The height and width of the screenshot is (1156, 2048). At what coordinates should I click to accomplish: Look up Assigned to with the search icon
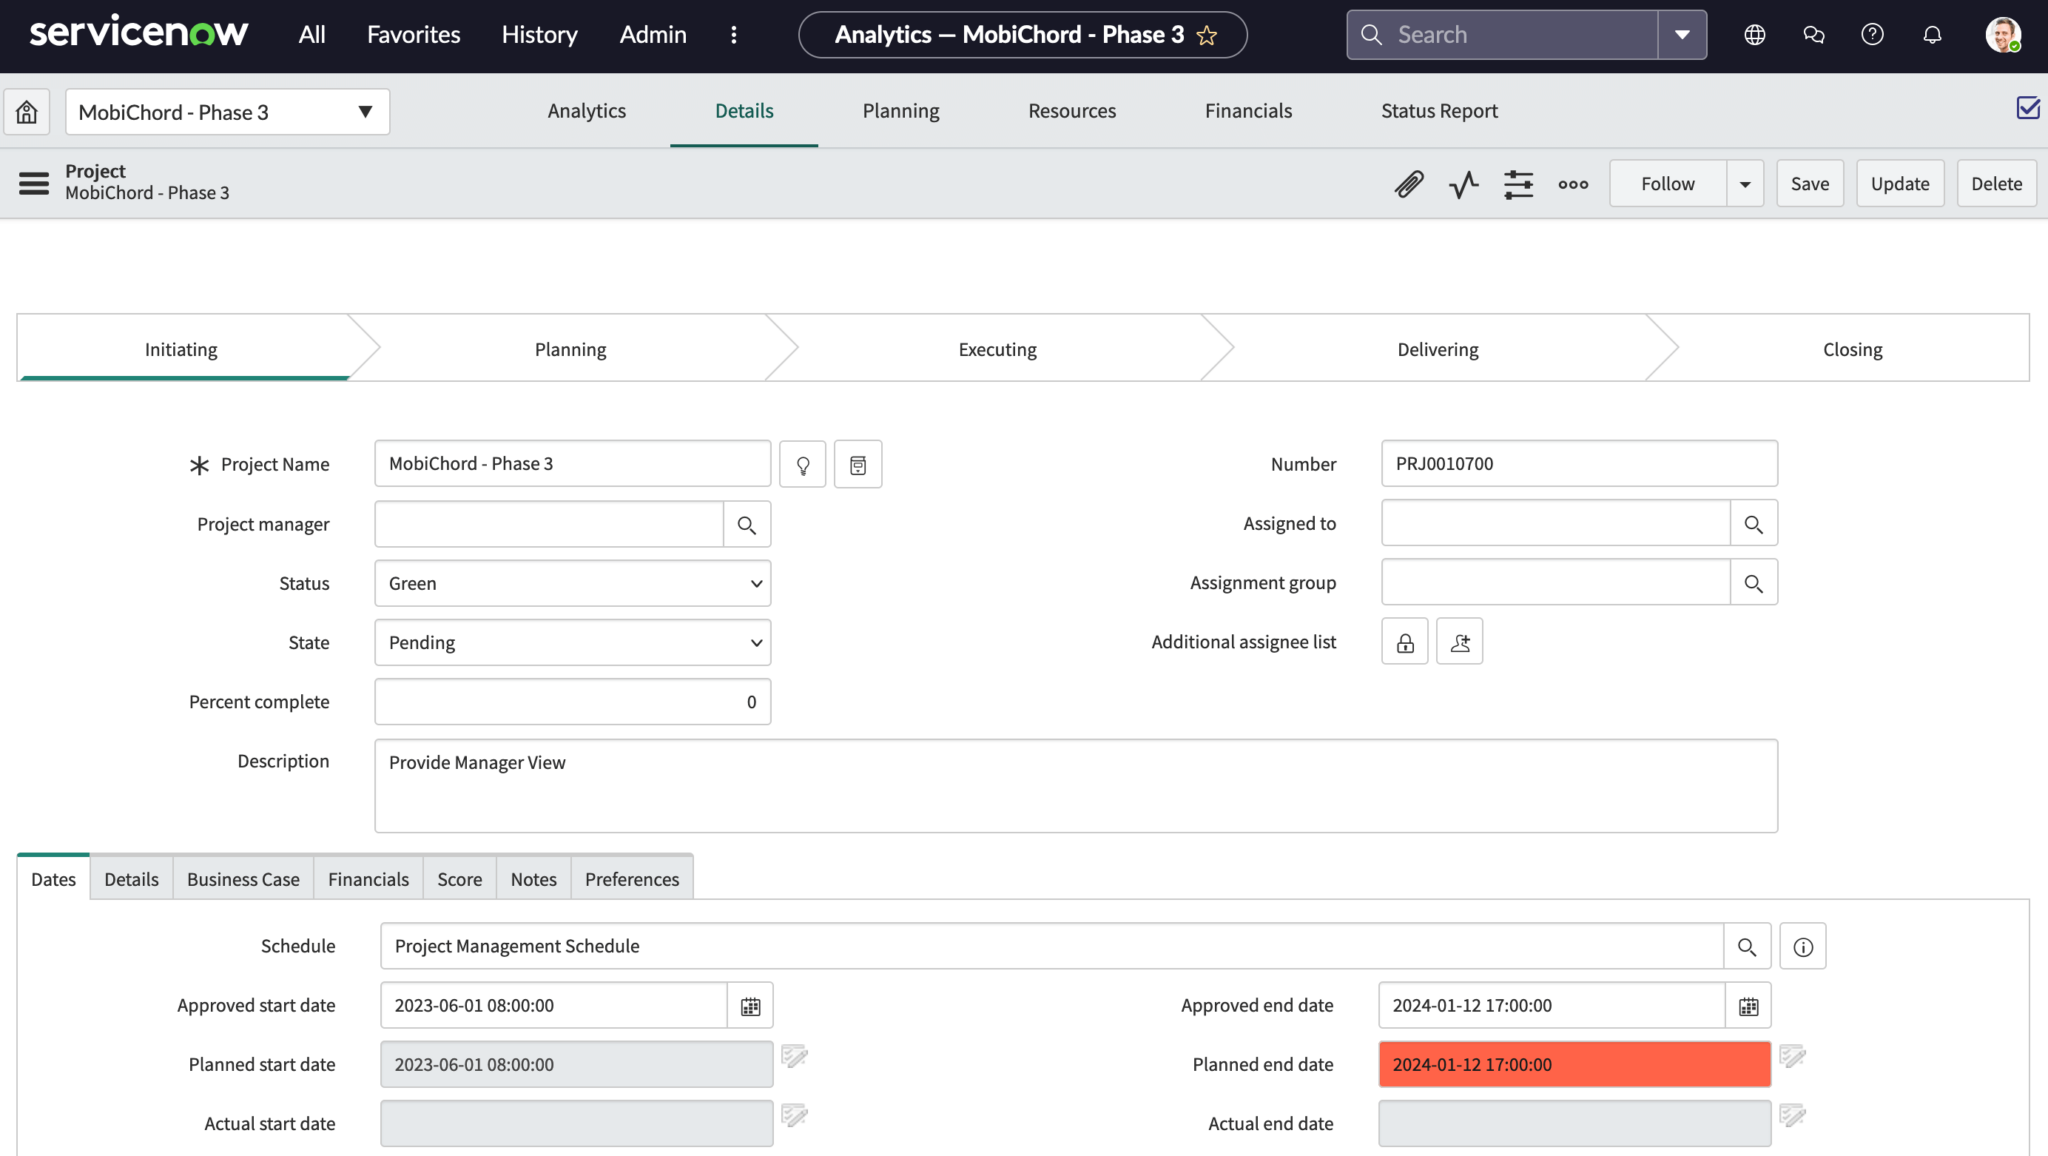[x=1754, y=523]
